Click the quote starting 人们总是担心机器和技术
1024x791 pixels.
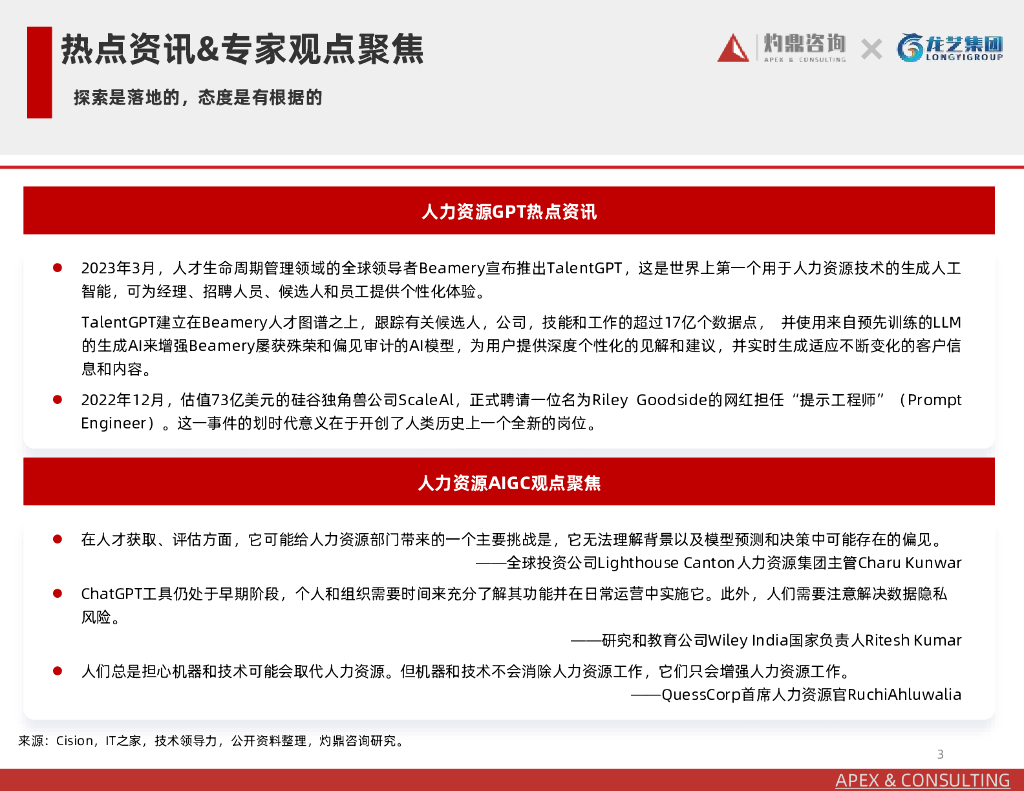(467, 671)
